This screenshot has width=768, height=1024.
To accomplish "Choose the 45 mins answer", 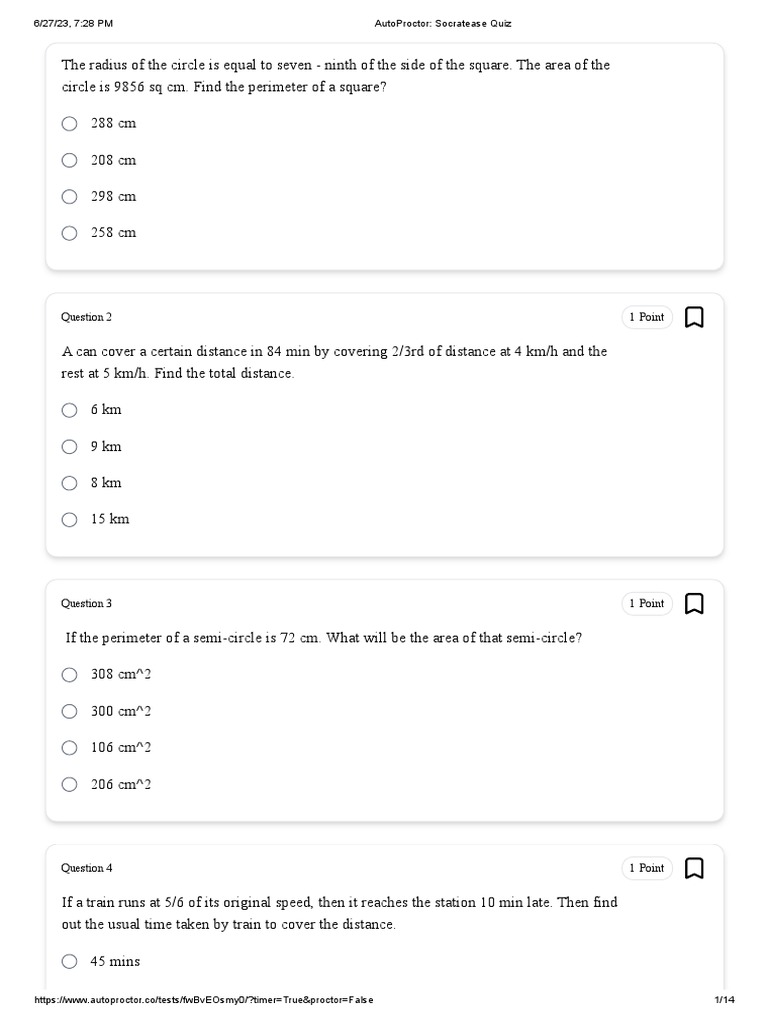I will (x=69, y=962).
